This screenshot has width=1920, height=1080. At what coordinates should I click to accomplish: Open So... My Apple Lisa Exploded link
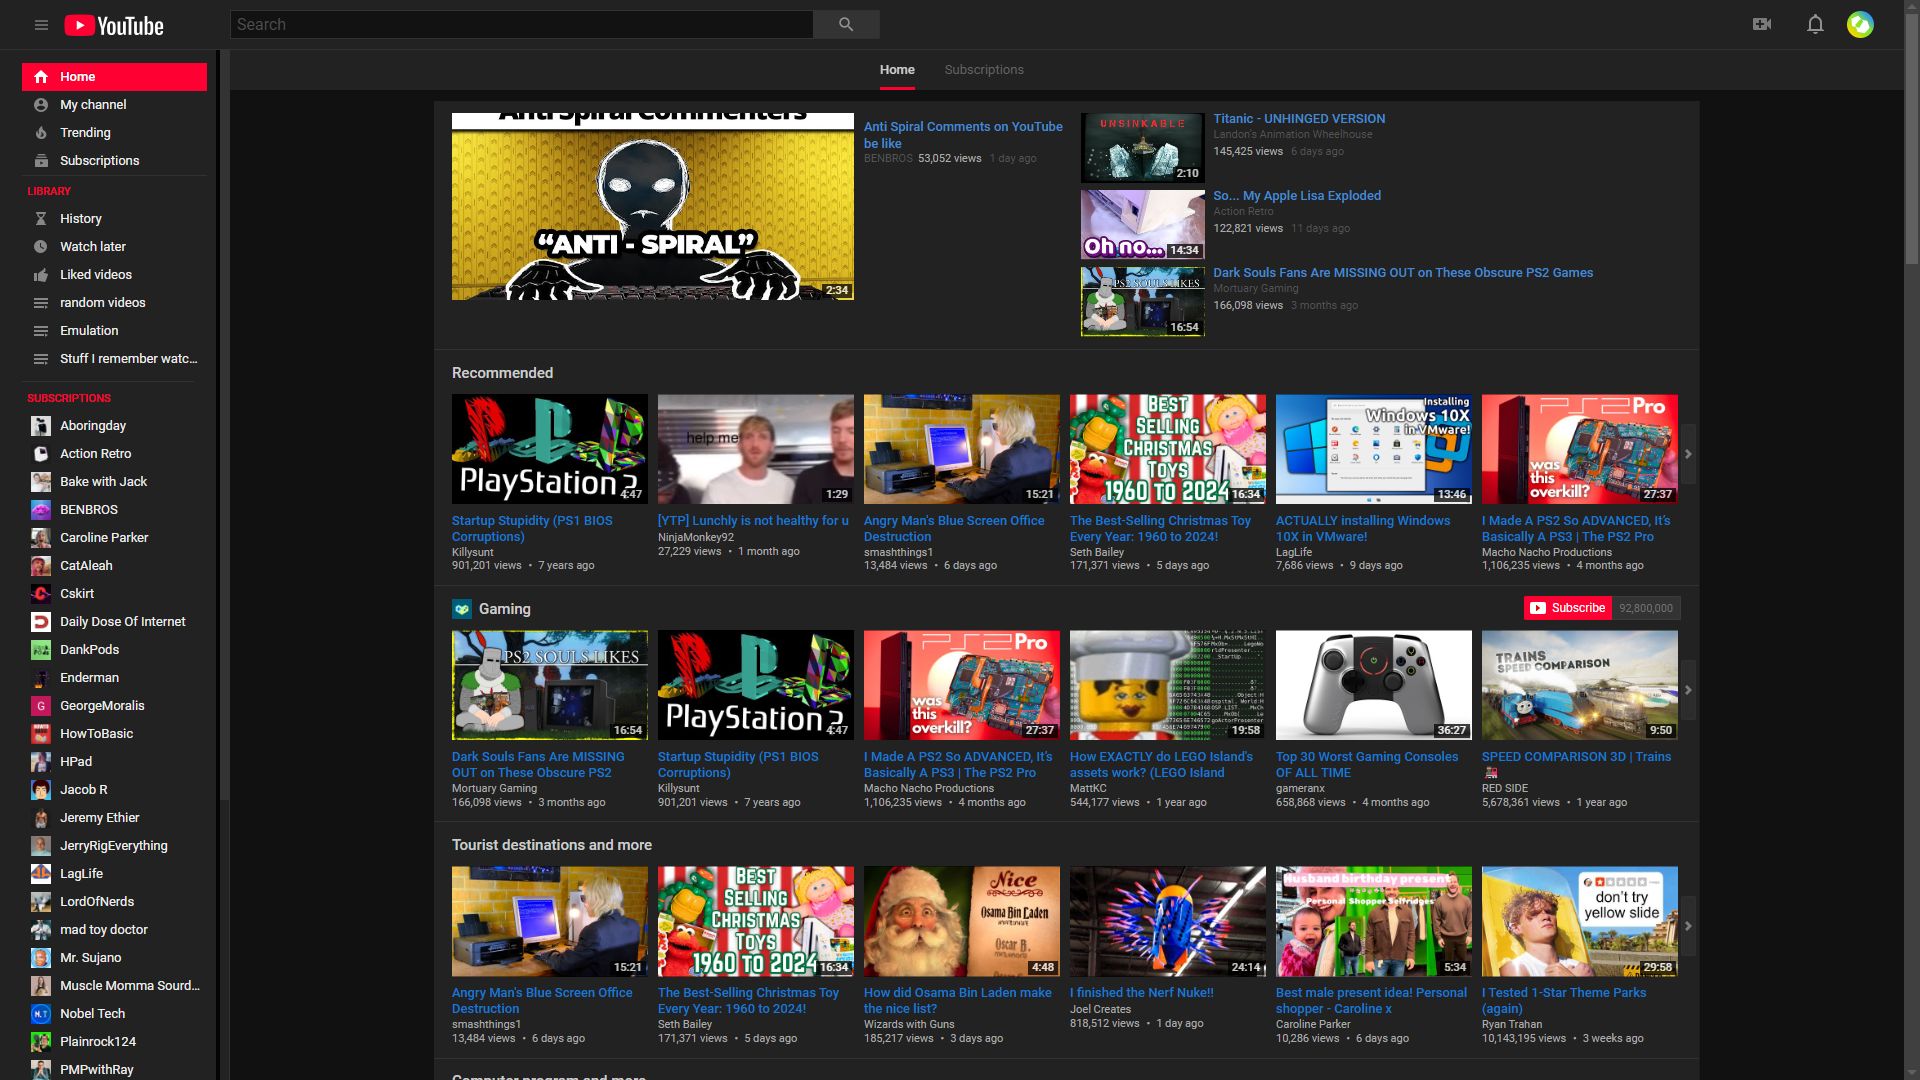click(x=1297, y=195)
